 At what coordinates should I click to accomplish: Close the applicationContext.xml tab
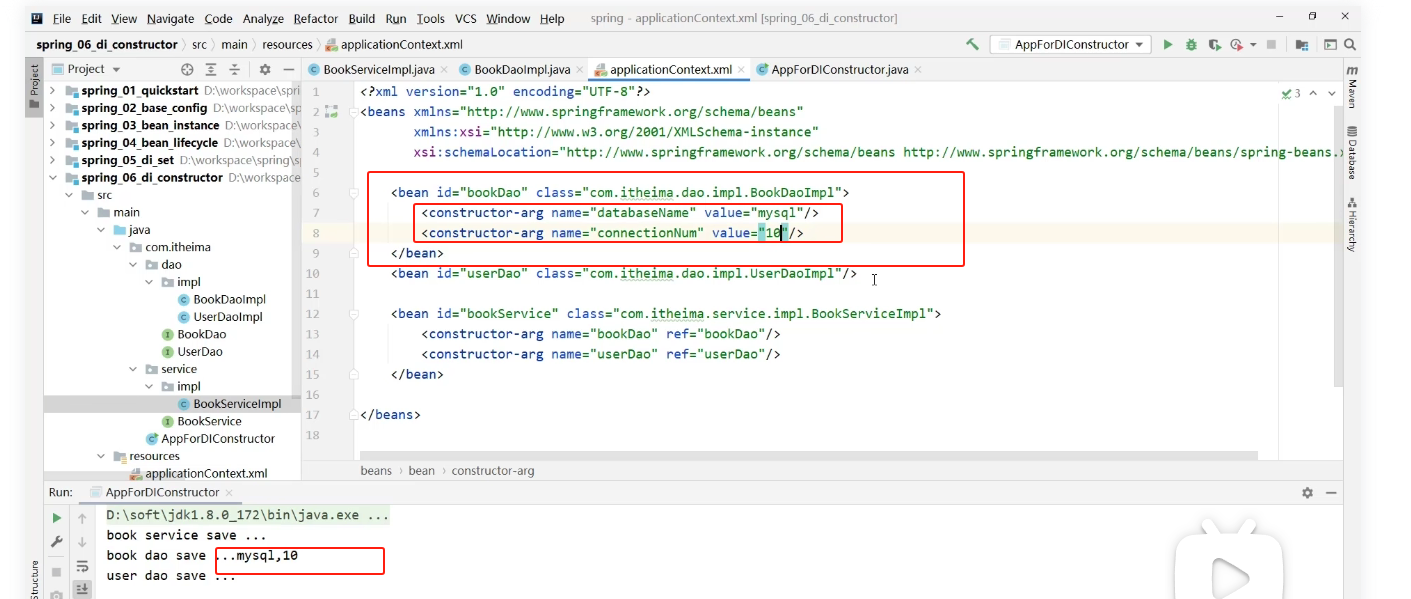(x=741, y=70)
